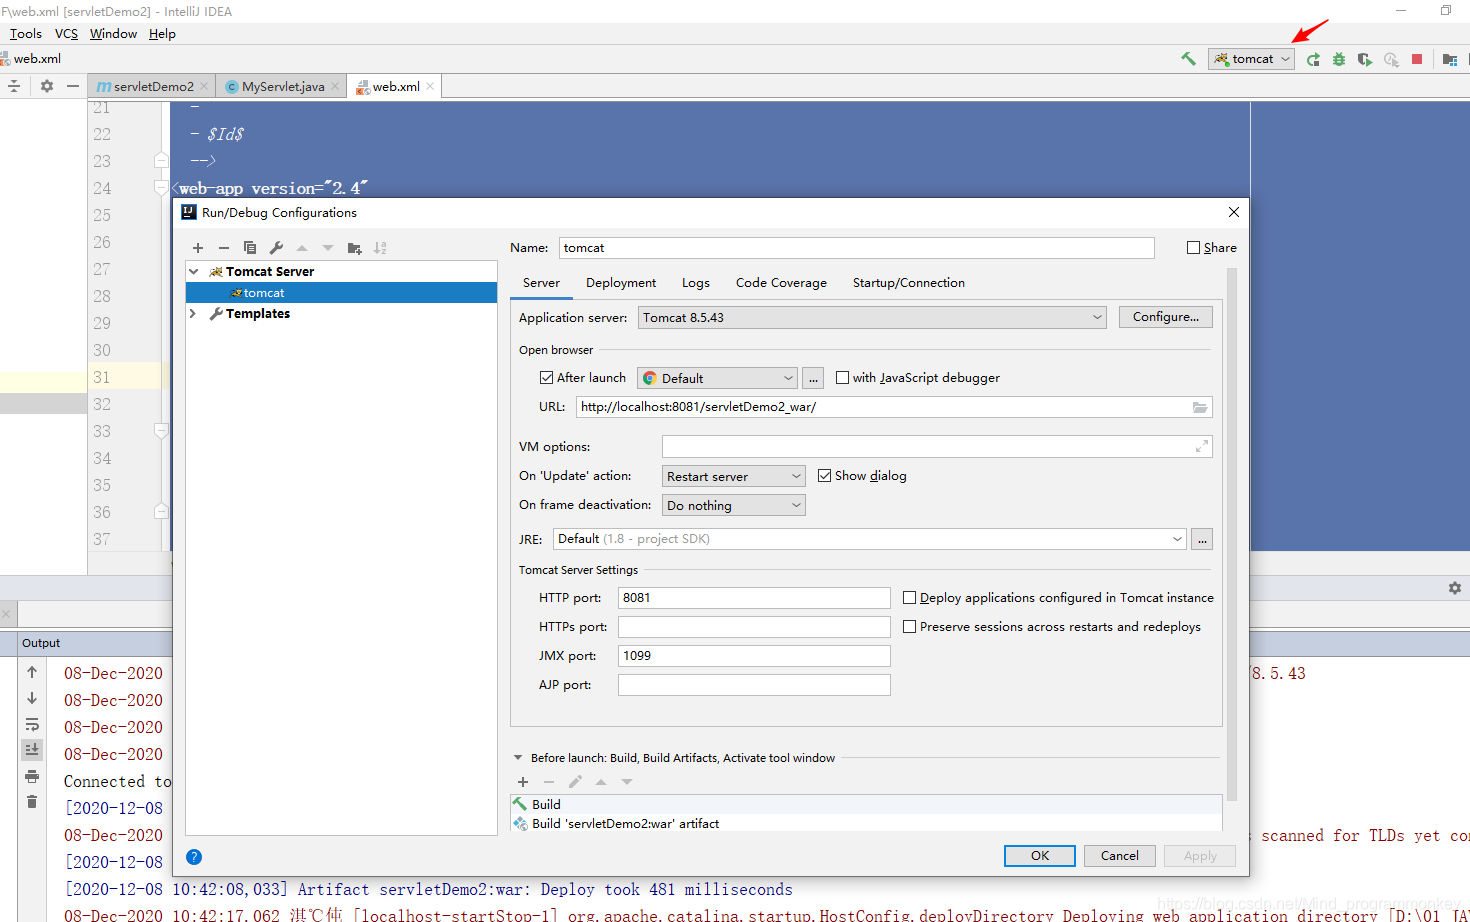Browse URL folder icon in URL field

(x=1200, y=407)
